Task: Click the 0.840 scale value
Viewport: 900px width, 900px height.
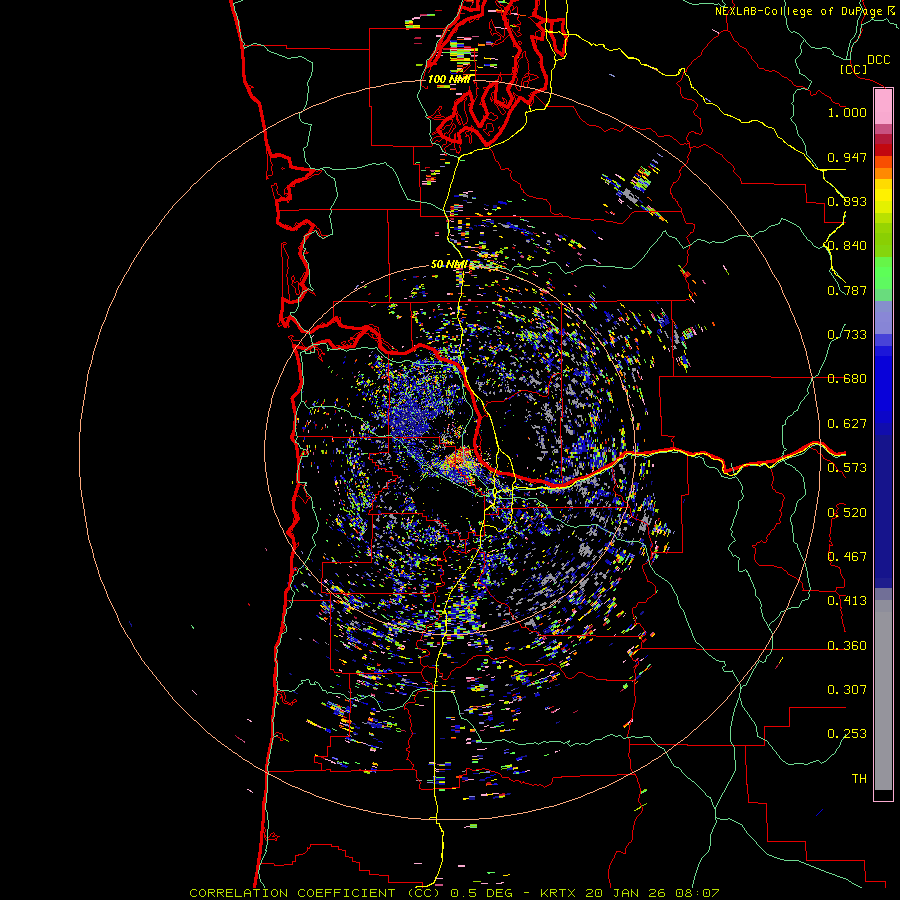Action: click(x=847, y=246)
